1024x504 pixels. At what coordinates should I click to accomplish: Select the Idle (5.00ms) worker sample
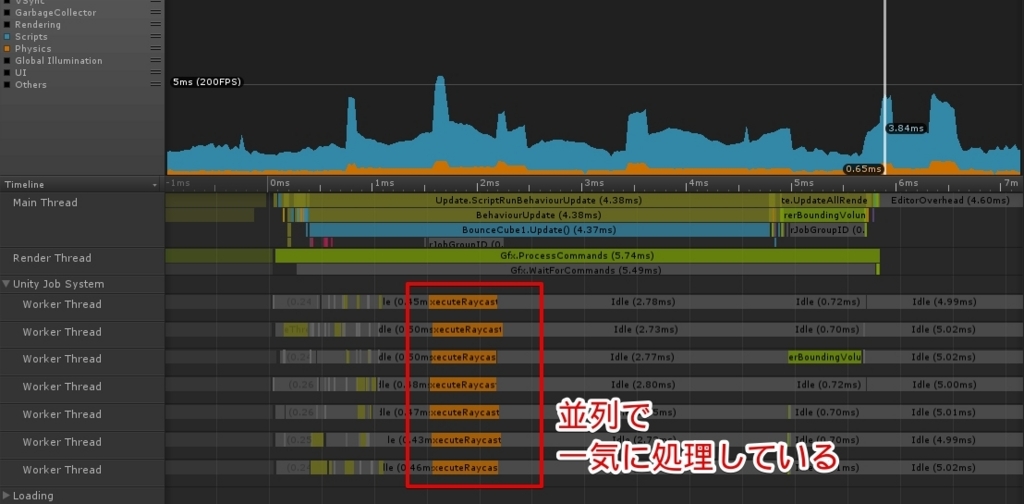pyautogui.click(x=944, y=385)
